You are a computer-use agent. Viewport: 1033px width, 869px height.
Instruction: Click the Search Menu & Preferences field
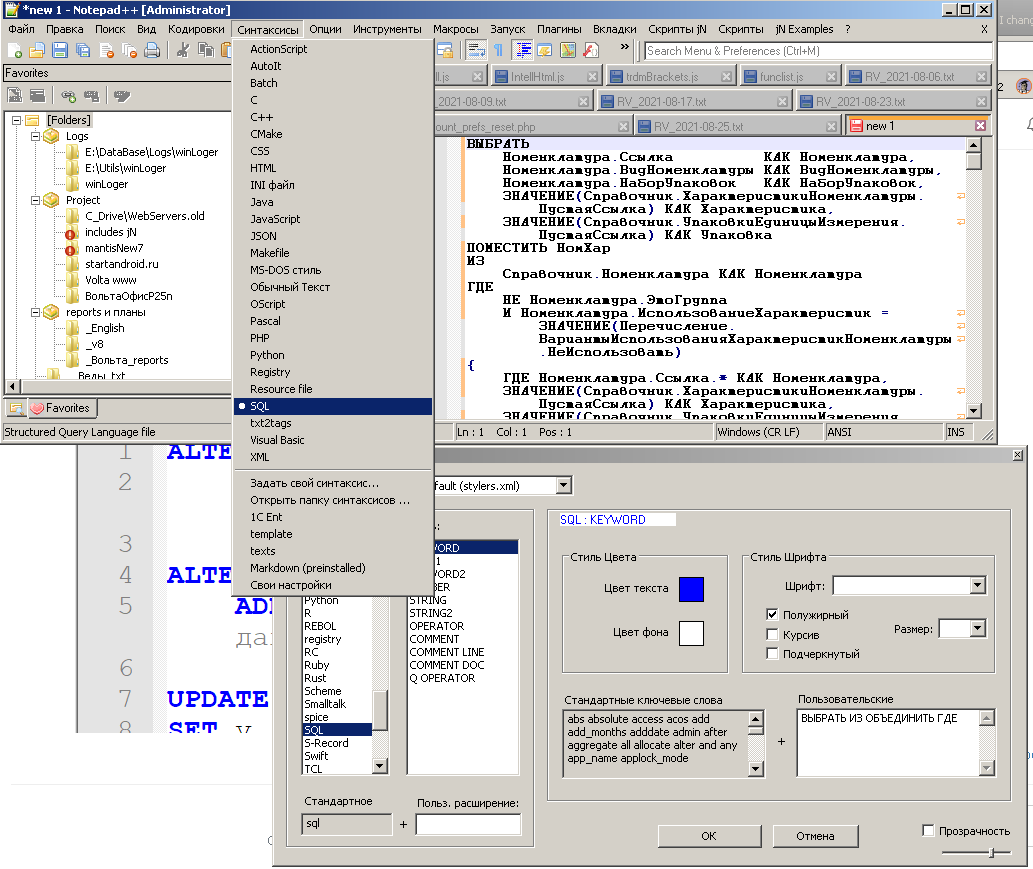(818, 51)
